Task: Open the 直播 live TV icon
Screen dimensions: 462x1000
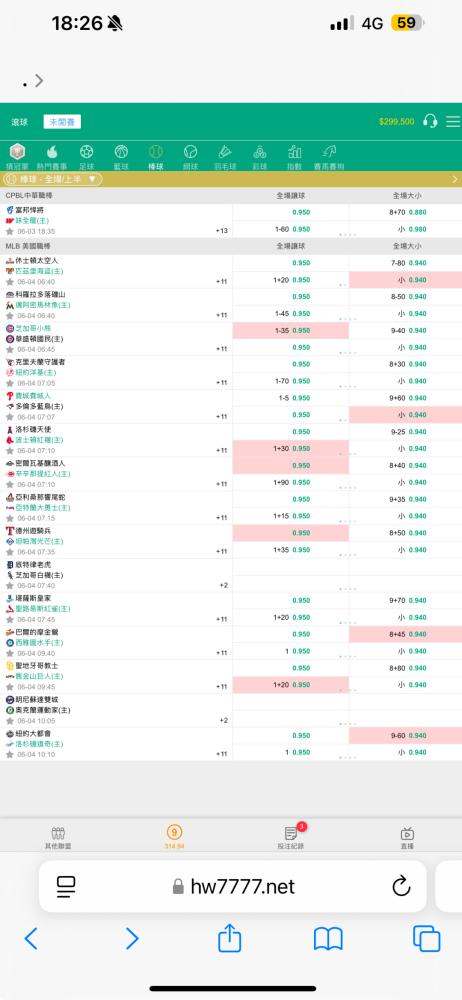Action: click(407, 834)
